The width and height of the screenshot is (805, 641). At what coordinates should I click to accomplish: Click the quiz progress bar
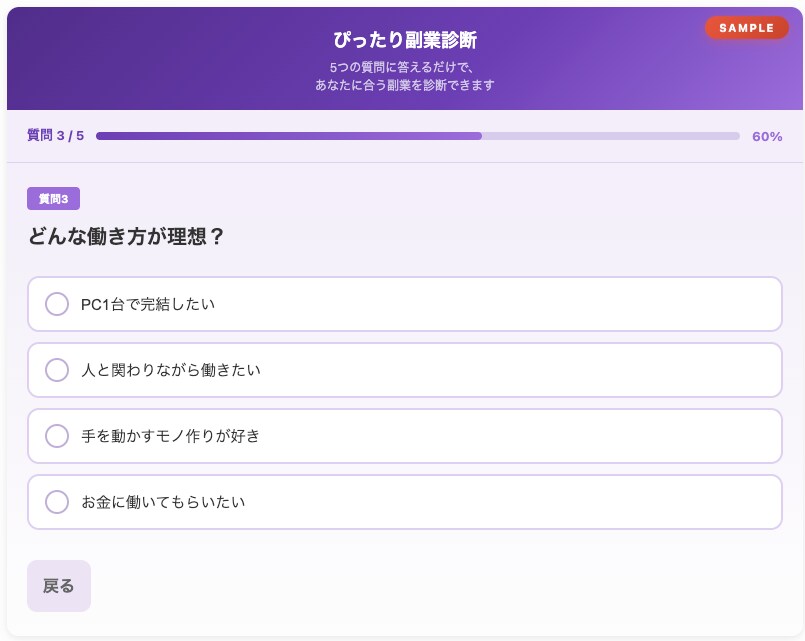(x=417, y=136)
